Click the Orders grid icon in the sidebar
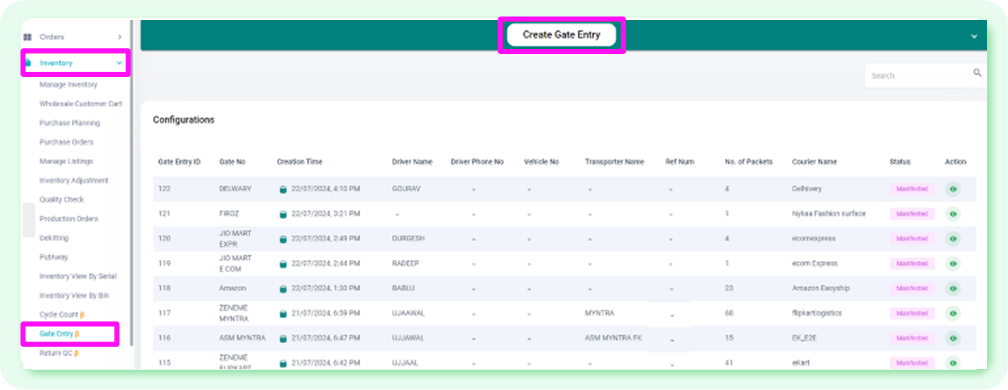The height and width of the screenshot is (390, 1008). tap(28, 37)
